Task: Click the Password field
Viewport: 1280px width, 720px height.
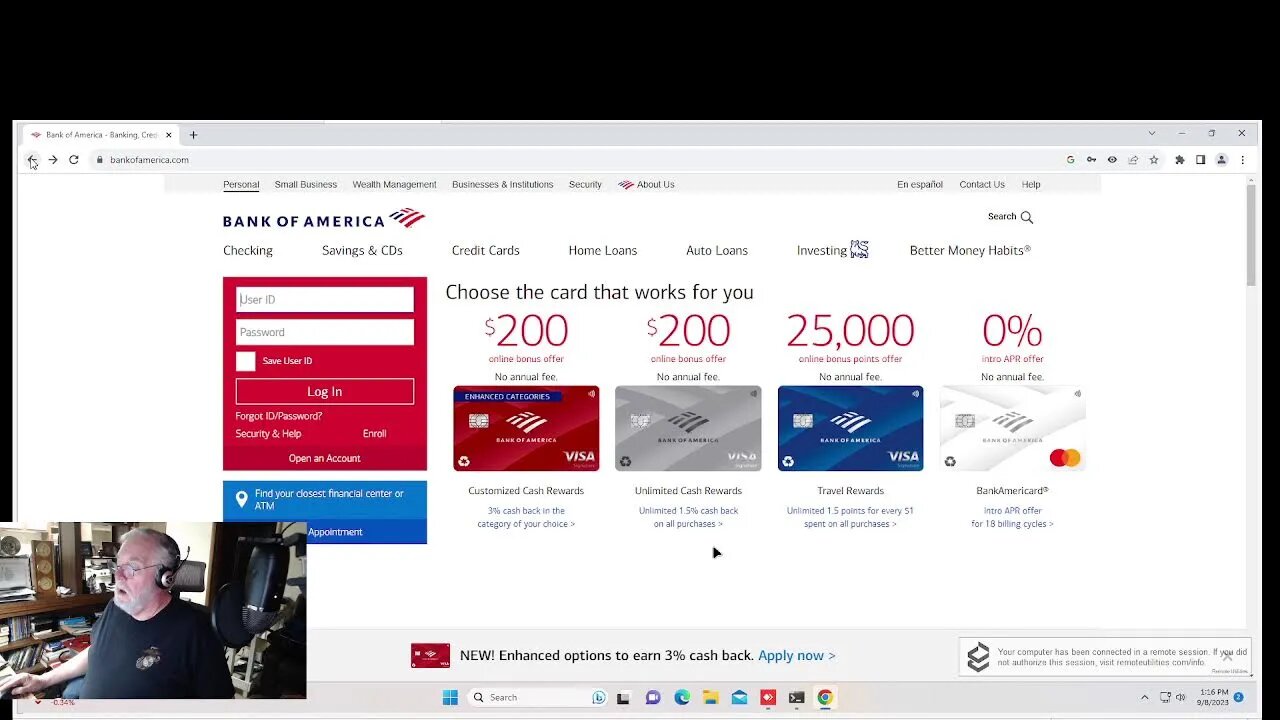Action: [x=325, y=332]
